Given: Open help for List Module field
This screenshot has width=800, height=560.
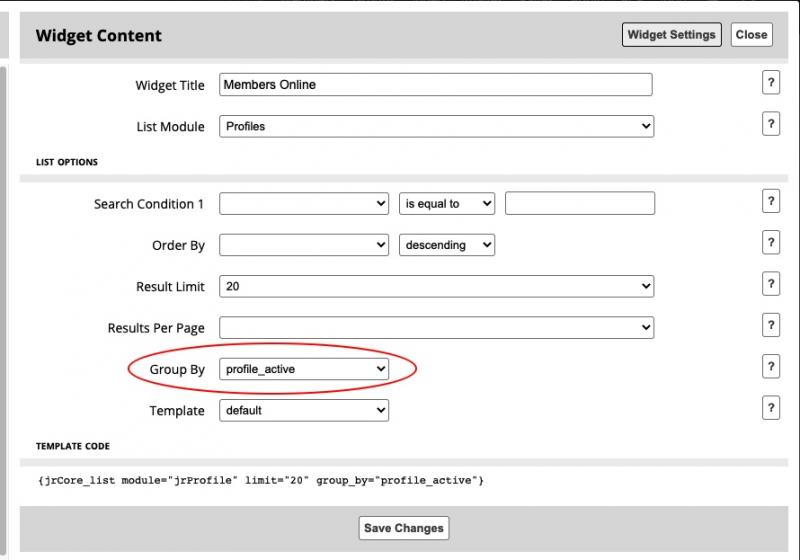Looking at the screenshot, I should click(x=770, y=124).
